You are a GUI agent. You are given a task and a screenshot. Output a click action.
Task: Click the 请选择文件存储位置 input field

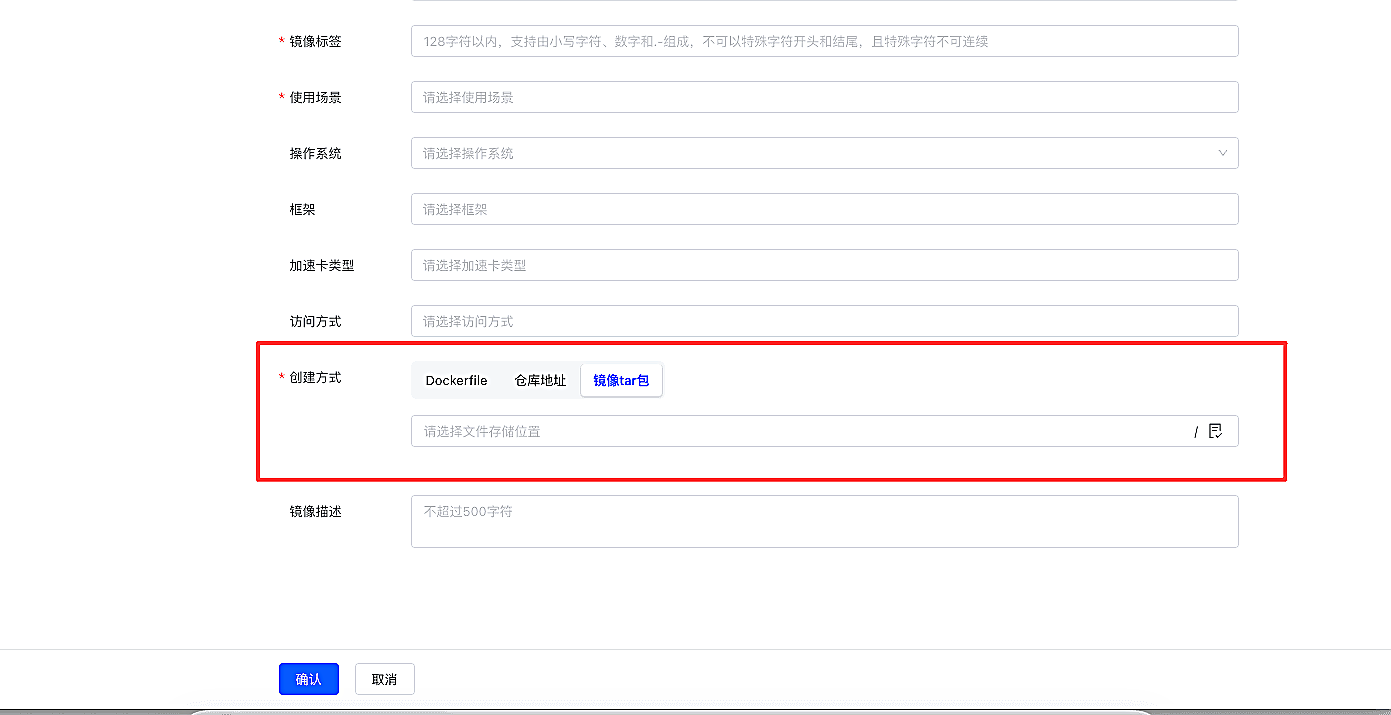click(824, 431)
